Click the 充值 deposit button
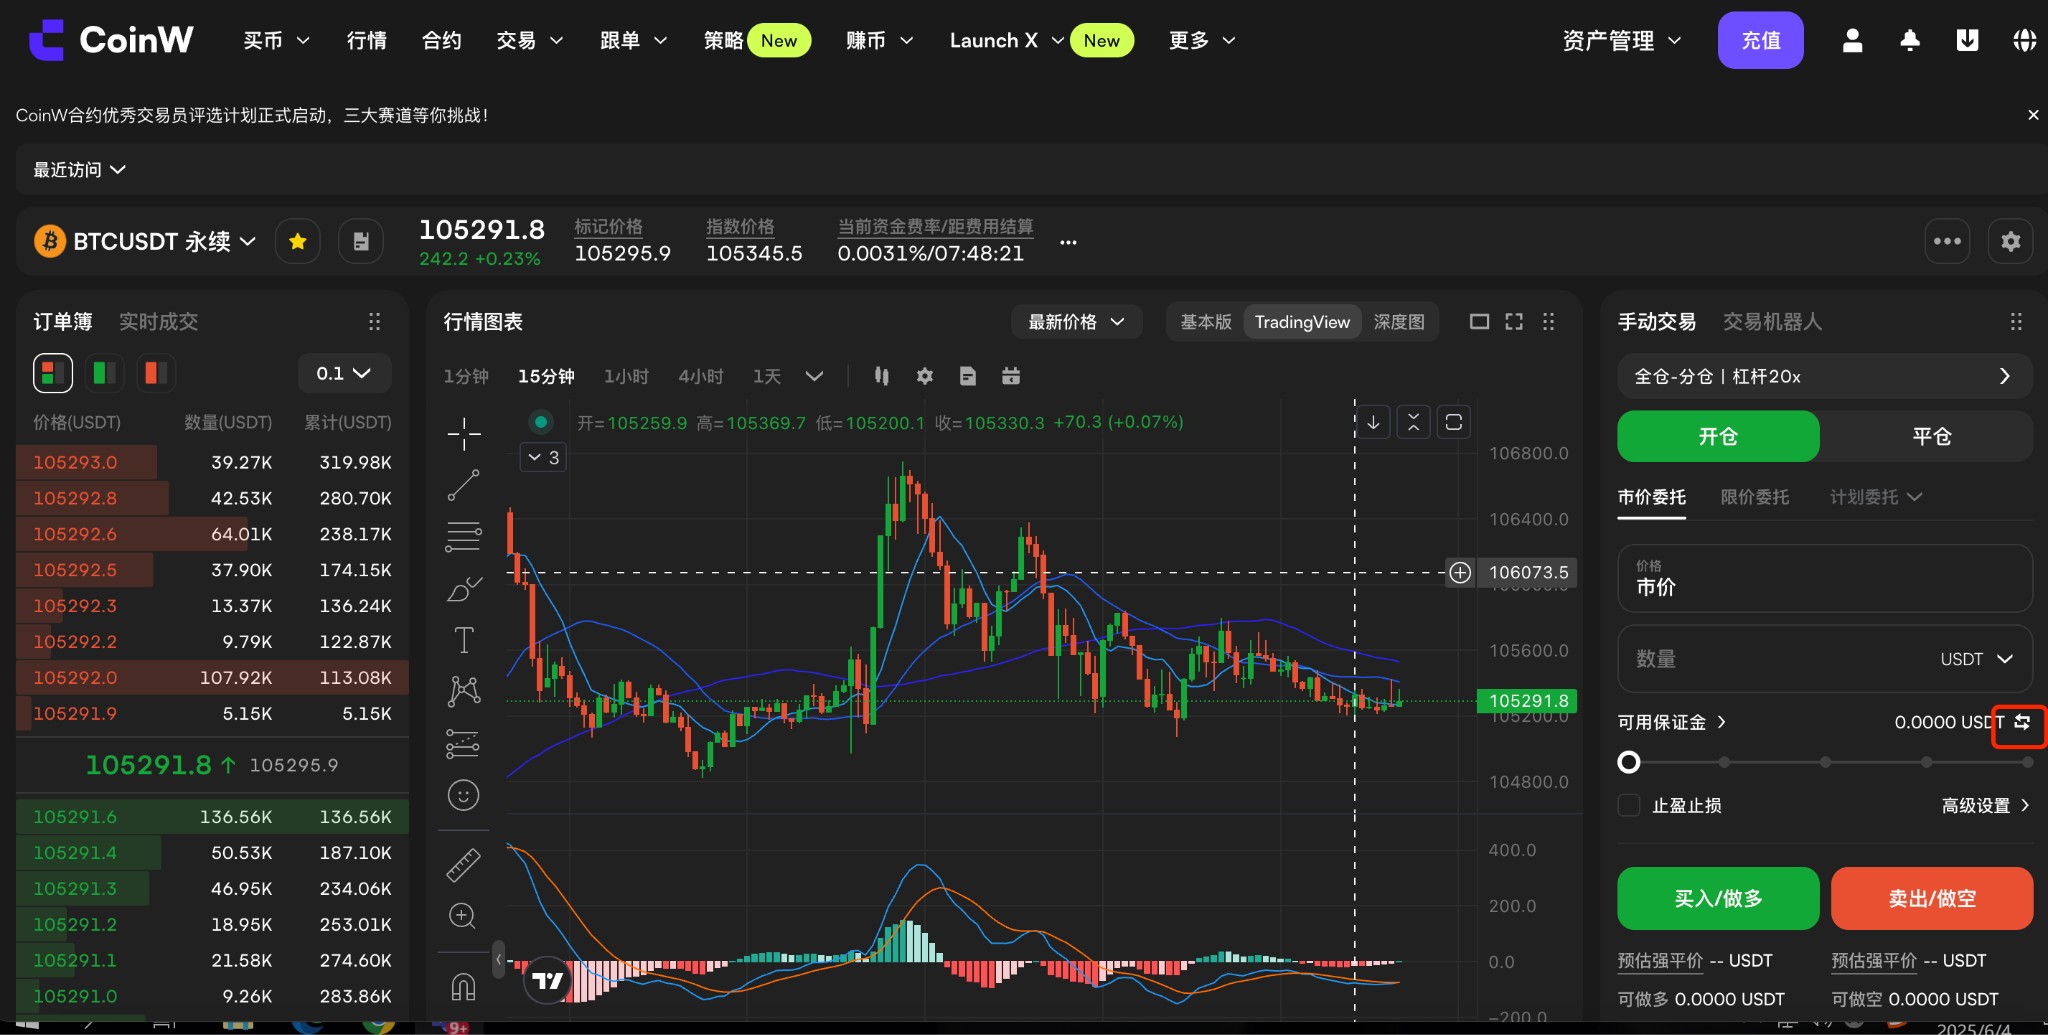 (x=1760, y=40)
